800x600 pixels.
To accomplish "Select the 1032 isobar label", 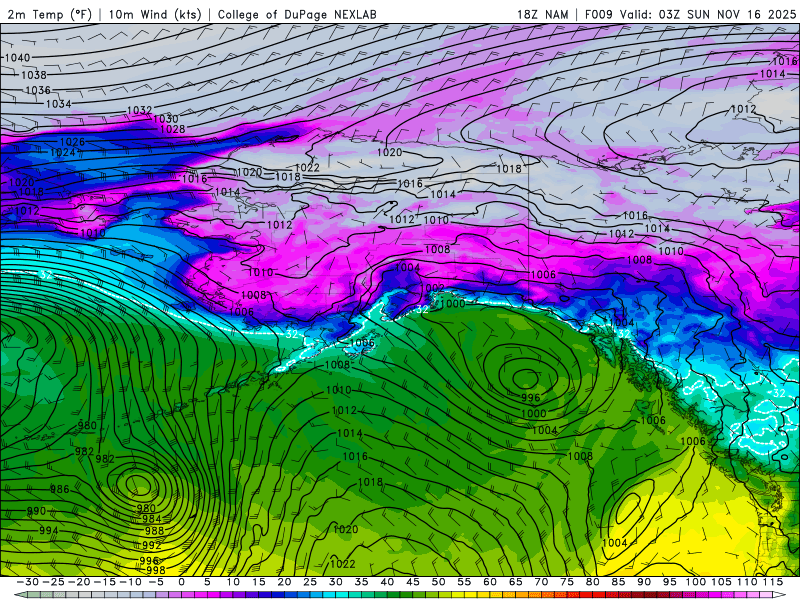I will pyautogui.click(x=139, y=110).
